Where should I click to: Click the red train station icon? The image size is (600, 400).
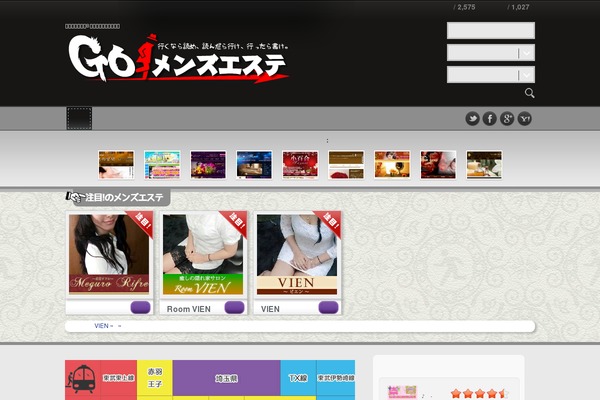coord(83,379)
